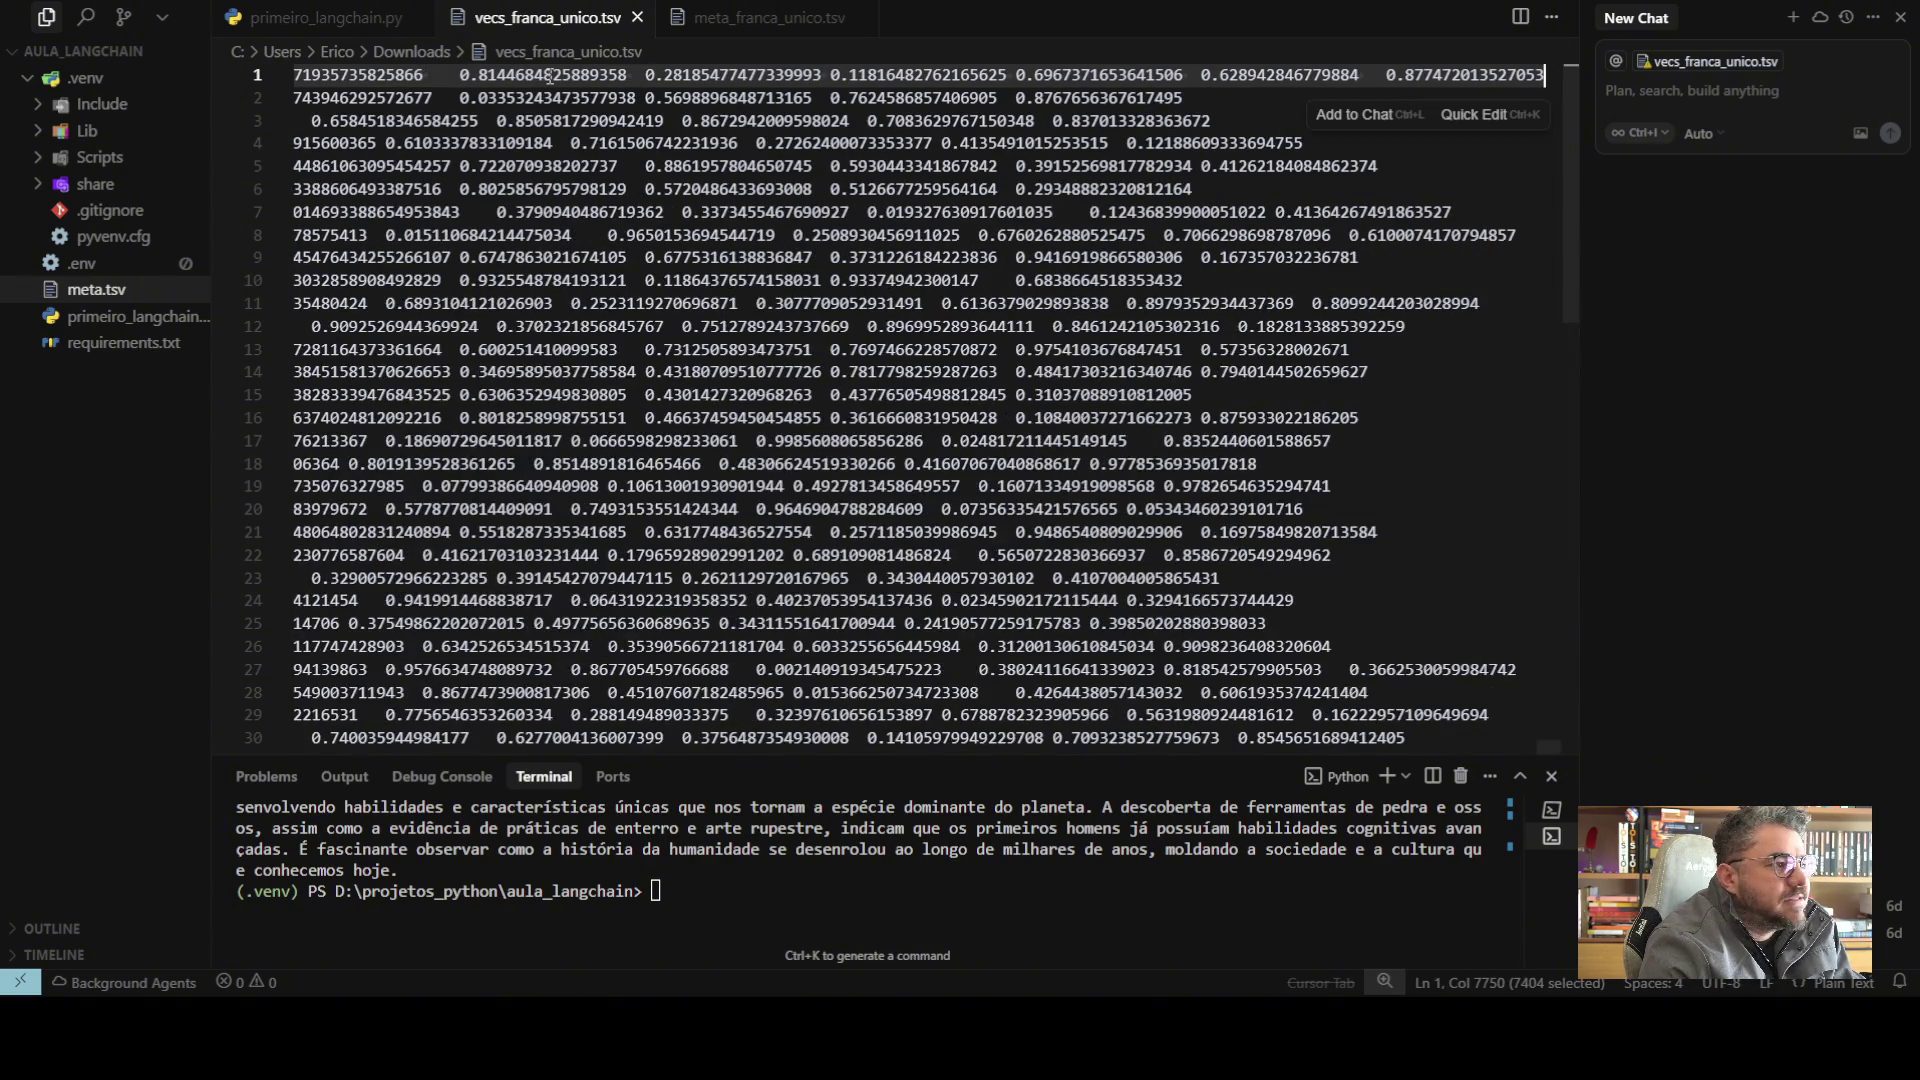Open new terminal launch profile dropdown
The height and width of the screenshot is (1080, 1920).
tap(1406, 776)
